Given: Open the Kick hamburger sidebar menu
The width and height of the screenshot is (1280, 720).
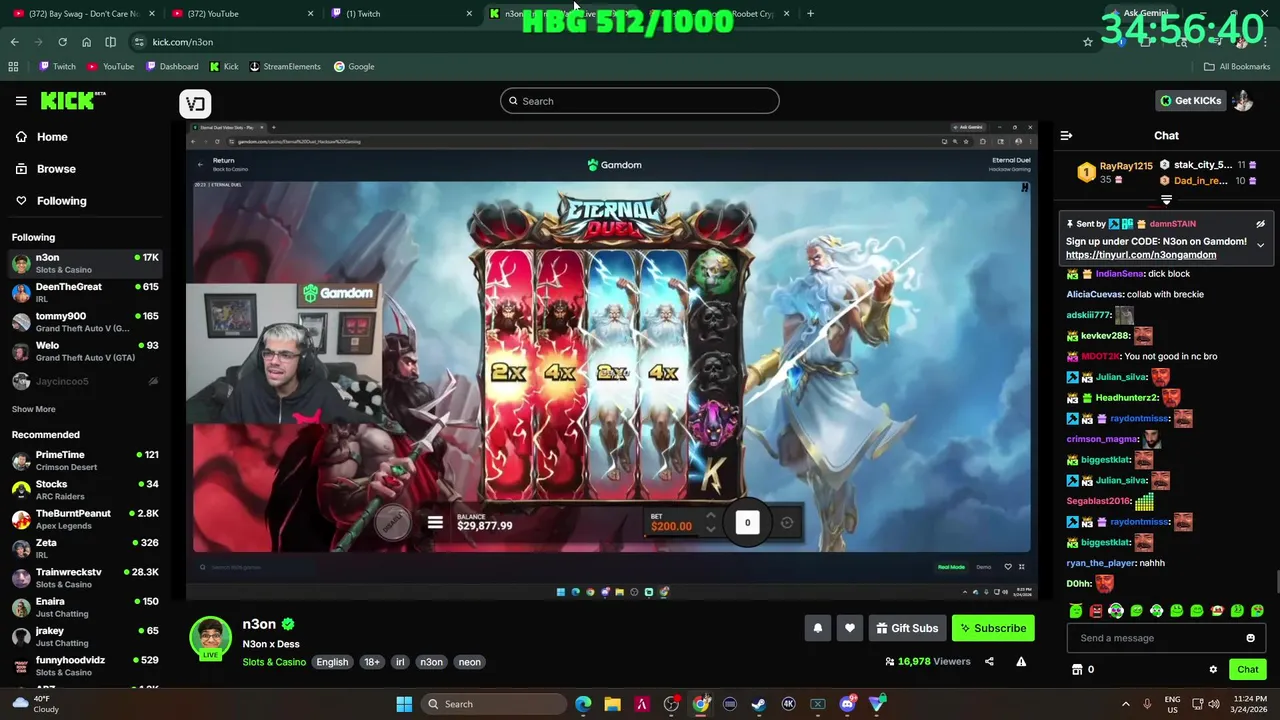Looking at the screenshot, I should coord(21,101).
